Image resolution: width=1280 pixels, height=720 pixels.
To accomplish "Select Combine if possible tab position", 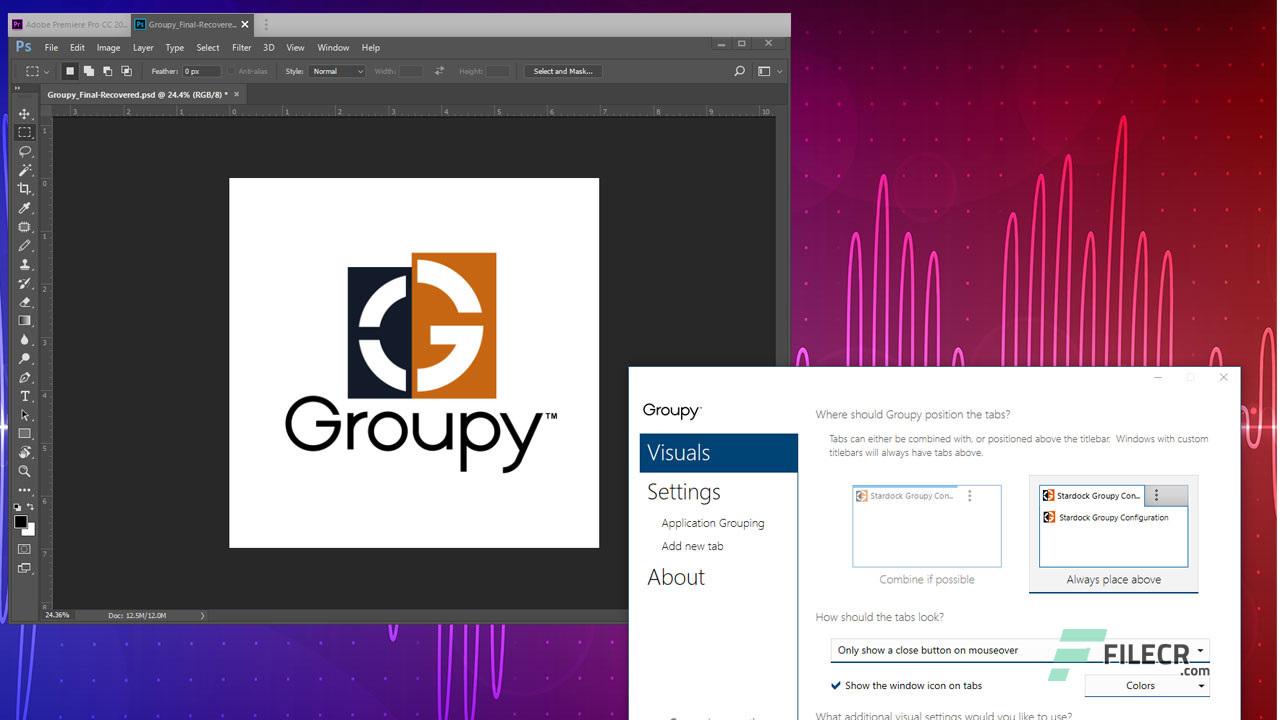I will pos(927,535).
